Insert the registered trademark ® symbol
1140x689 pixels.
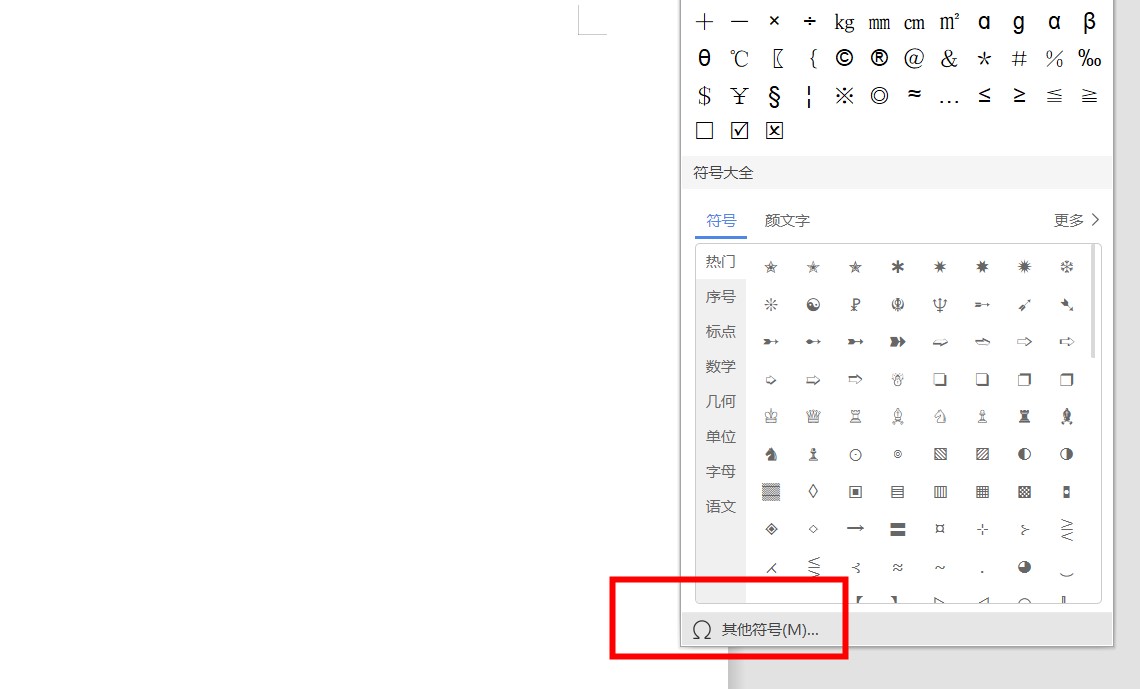pos(879,59)
